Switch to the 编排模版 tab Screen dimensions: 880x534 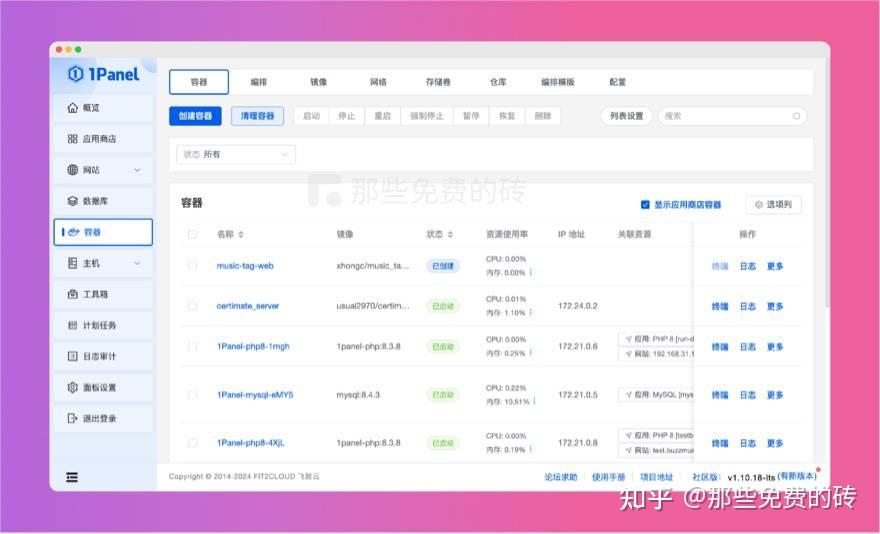558,82
